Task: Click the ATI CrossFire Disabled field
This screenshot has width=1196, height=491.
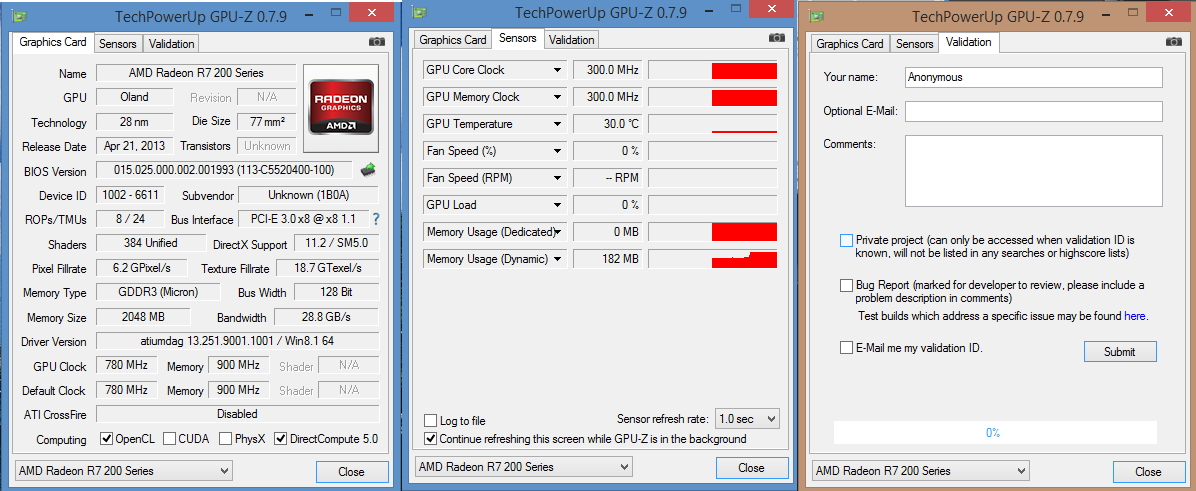Action: (237, 414)
